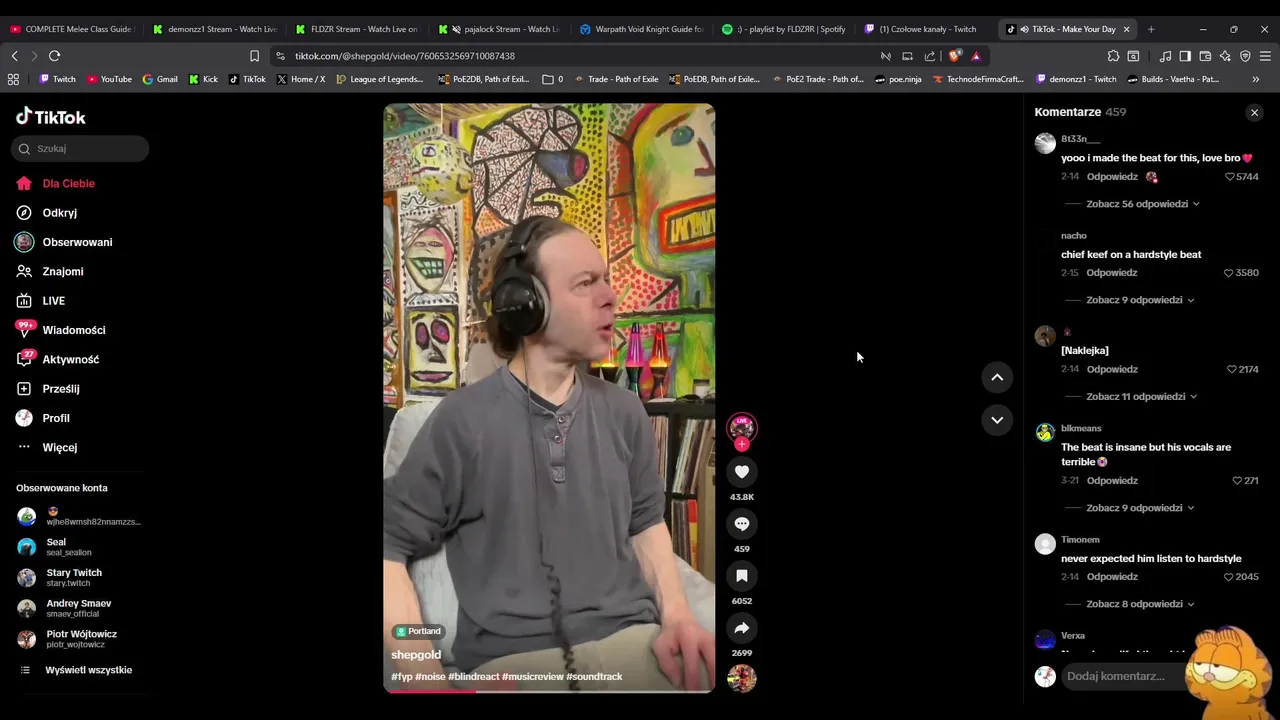The width and height of the screenshot is (1280, 720).
Task: Click the Portland location tag
Action: point(418,631)
